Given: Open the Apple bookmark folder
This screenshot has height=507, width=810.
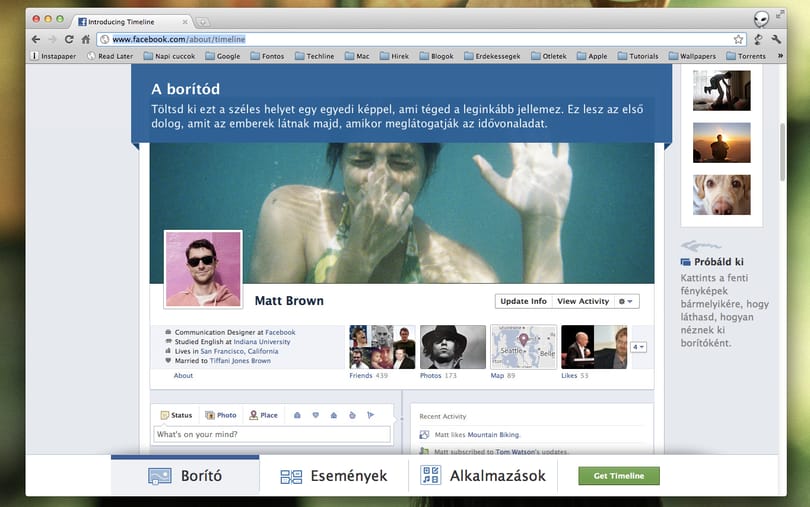Looking at the screenshot, I should pos(592,56).
